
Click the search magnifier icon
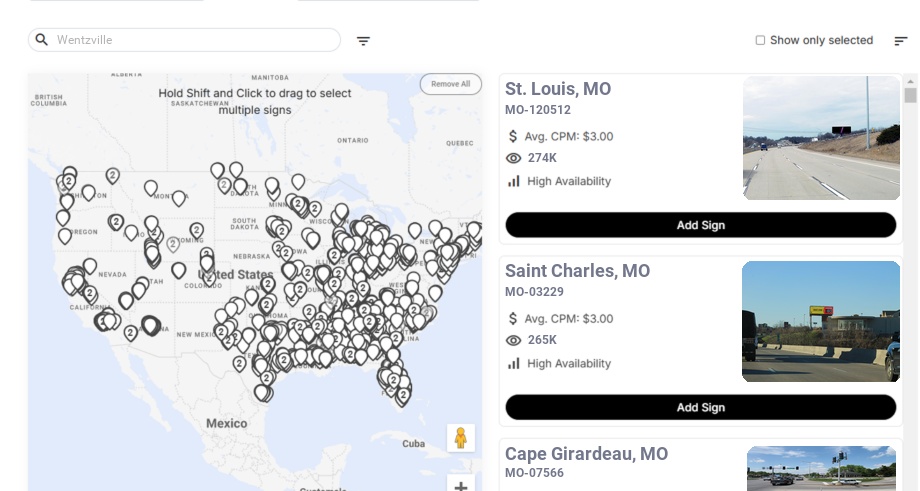(x=42, y=39)
